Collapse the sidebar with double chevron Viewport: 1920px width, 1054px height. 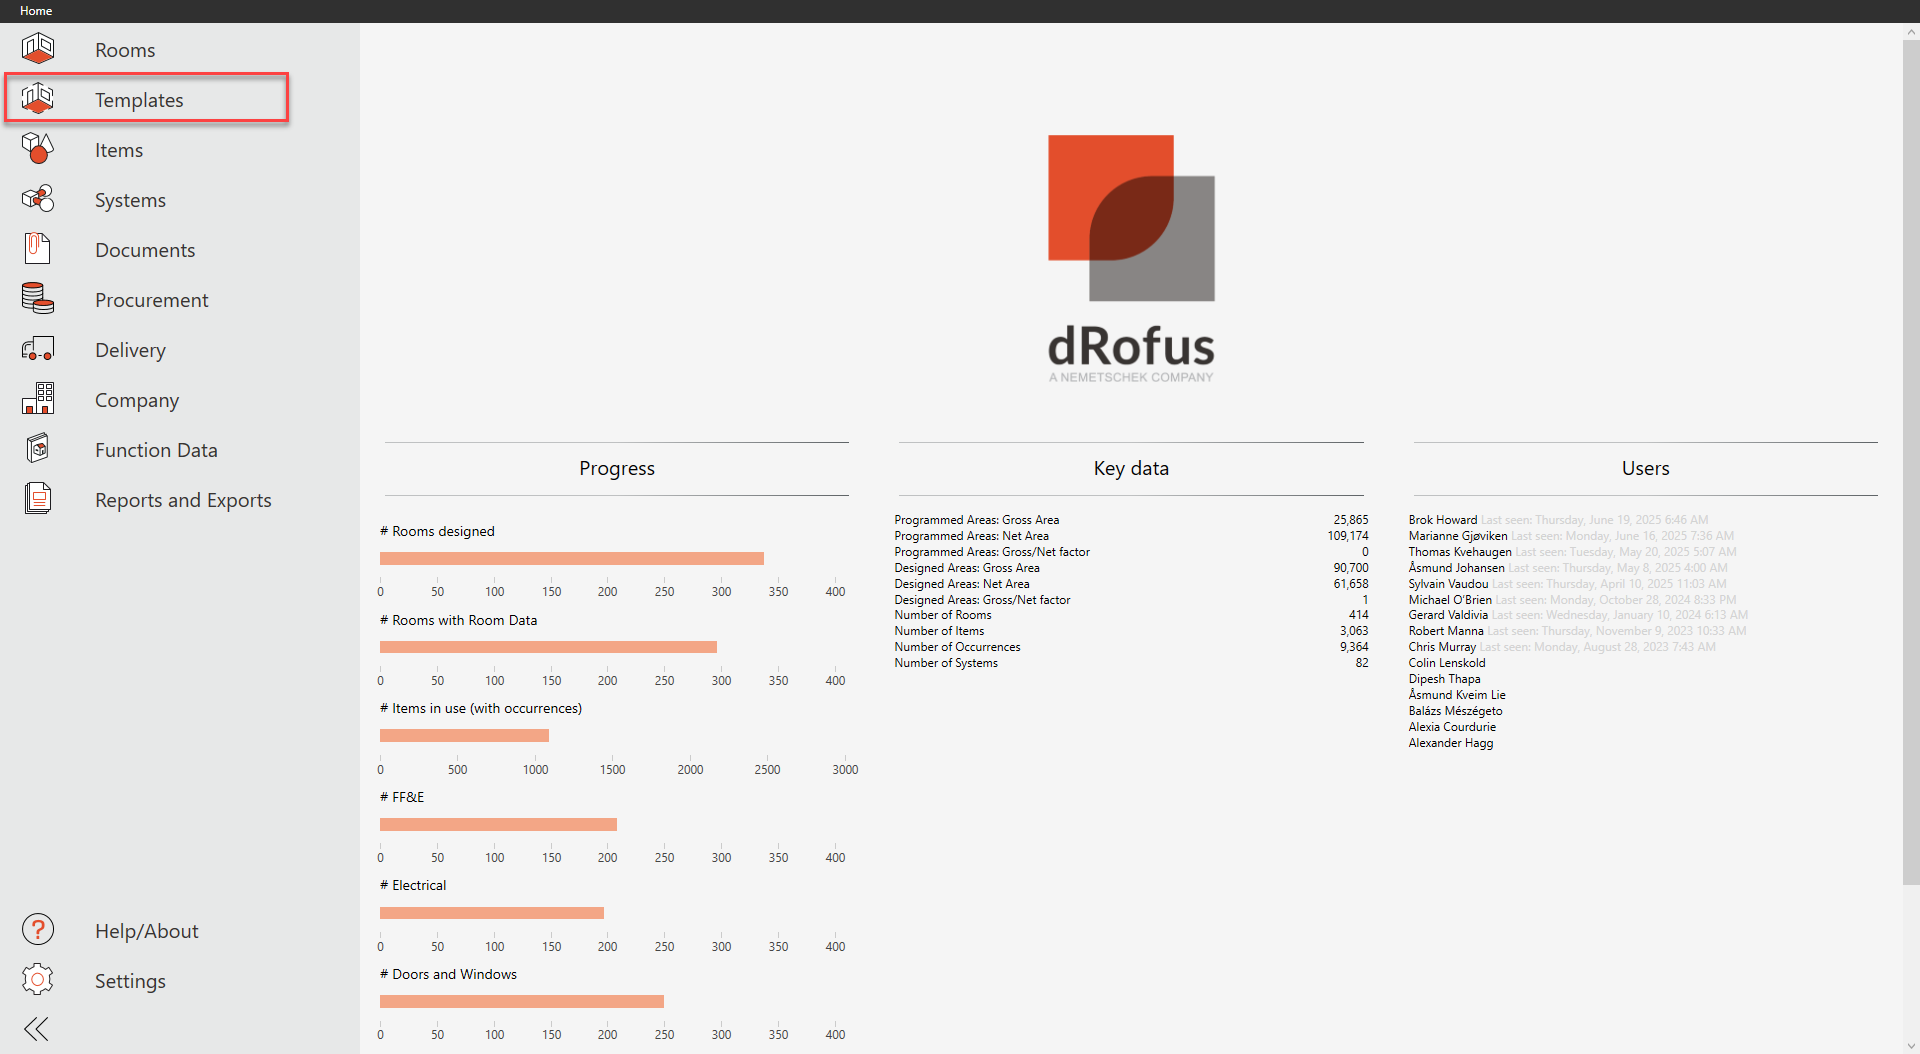tap(36, 1029)
